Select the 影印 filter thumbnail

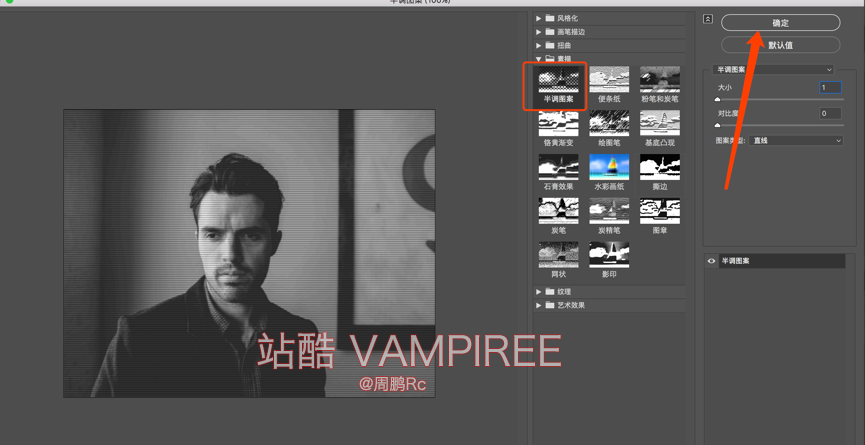[609, 255]
